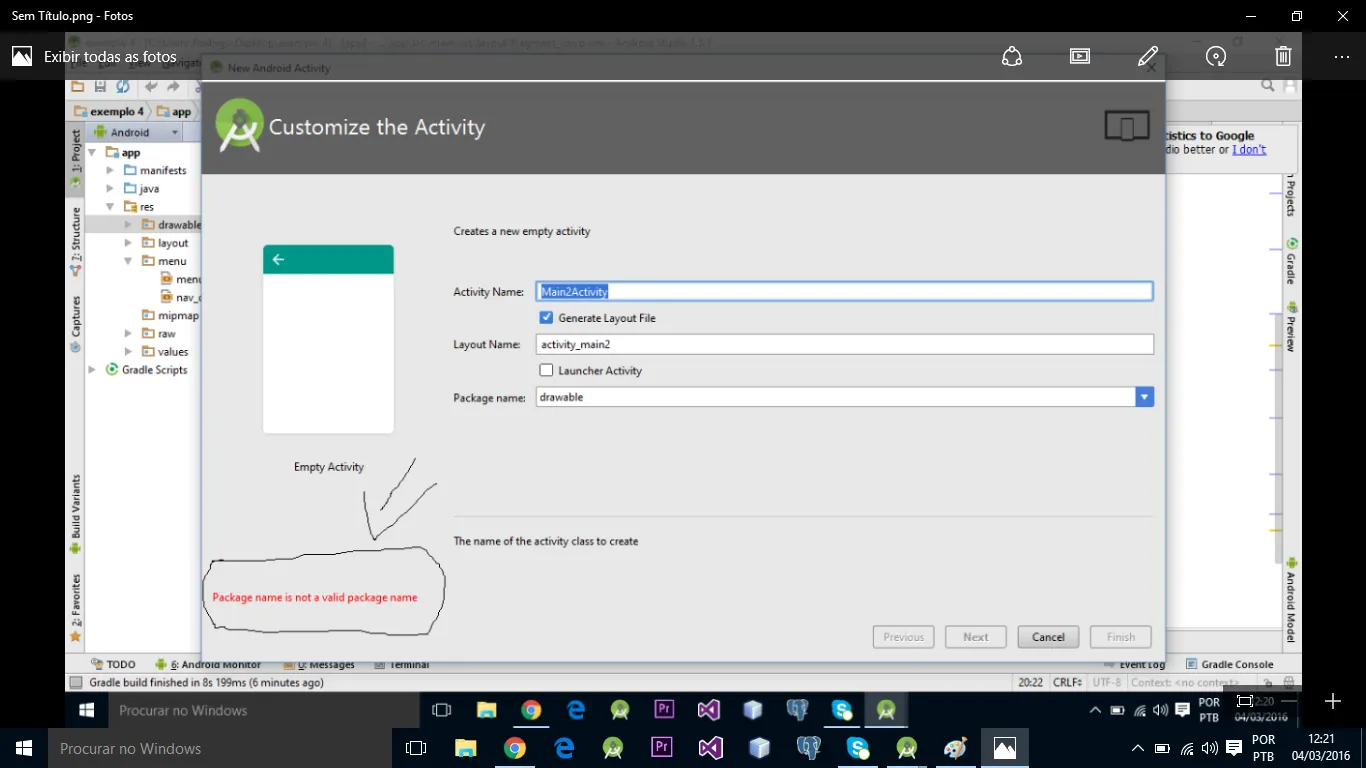This screenshot has width=1366, height=768.
Task: Open the Gradle Console tab
Action: [1229, 664]
